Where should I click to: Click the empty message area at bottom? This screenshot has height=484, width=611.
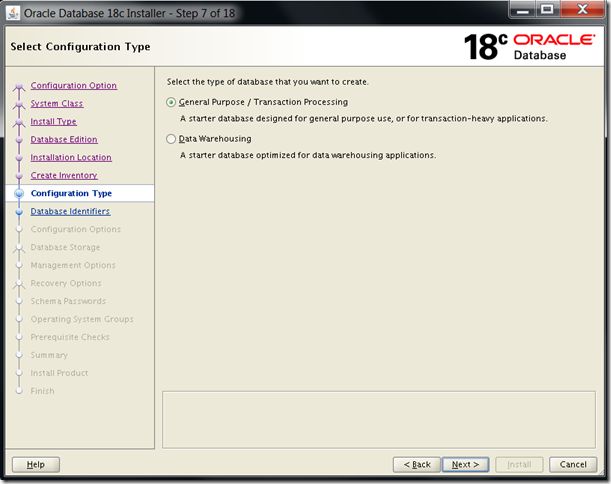[x=379, y=420]
